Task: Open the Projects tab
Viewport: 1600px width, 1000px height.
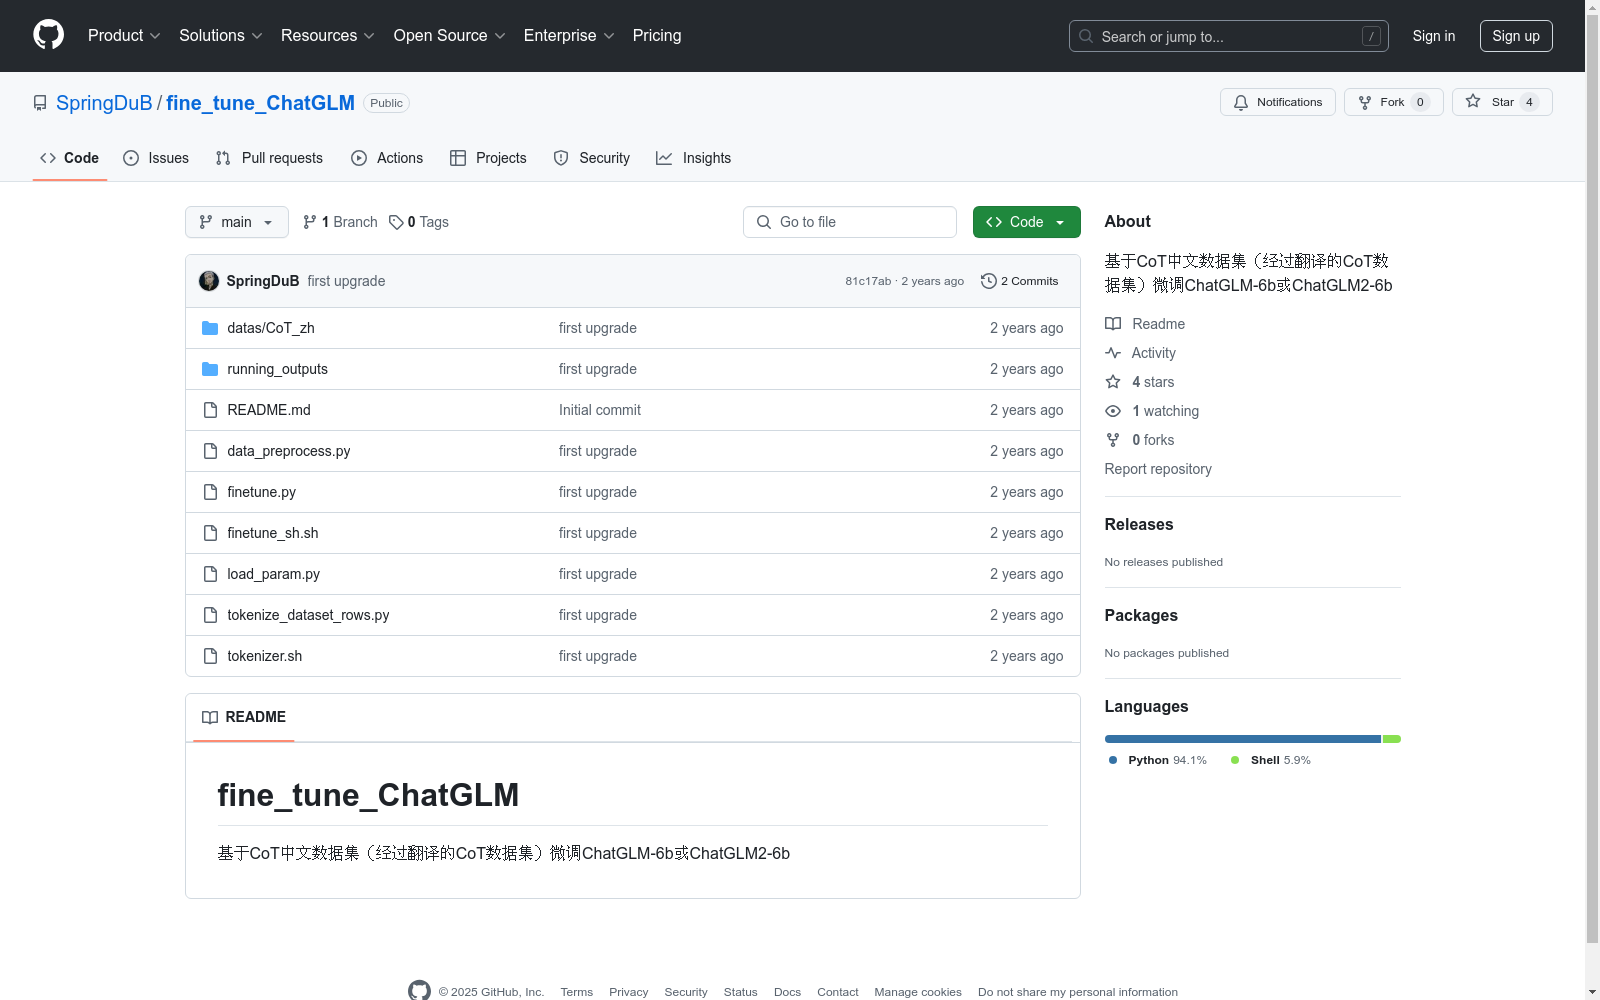Action: pos(488,158)
